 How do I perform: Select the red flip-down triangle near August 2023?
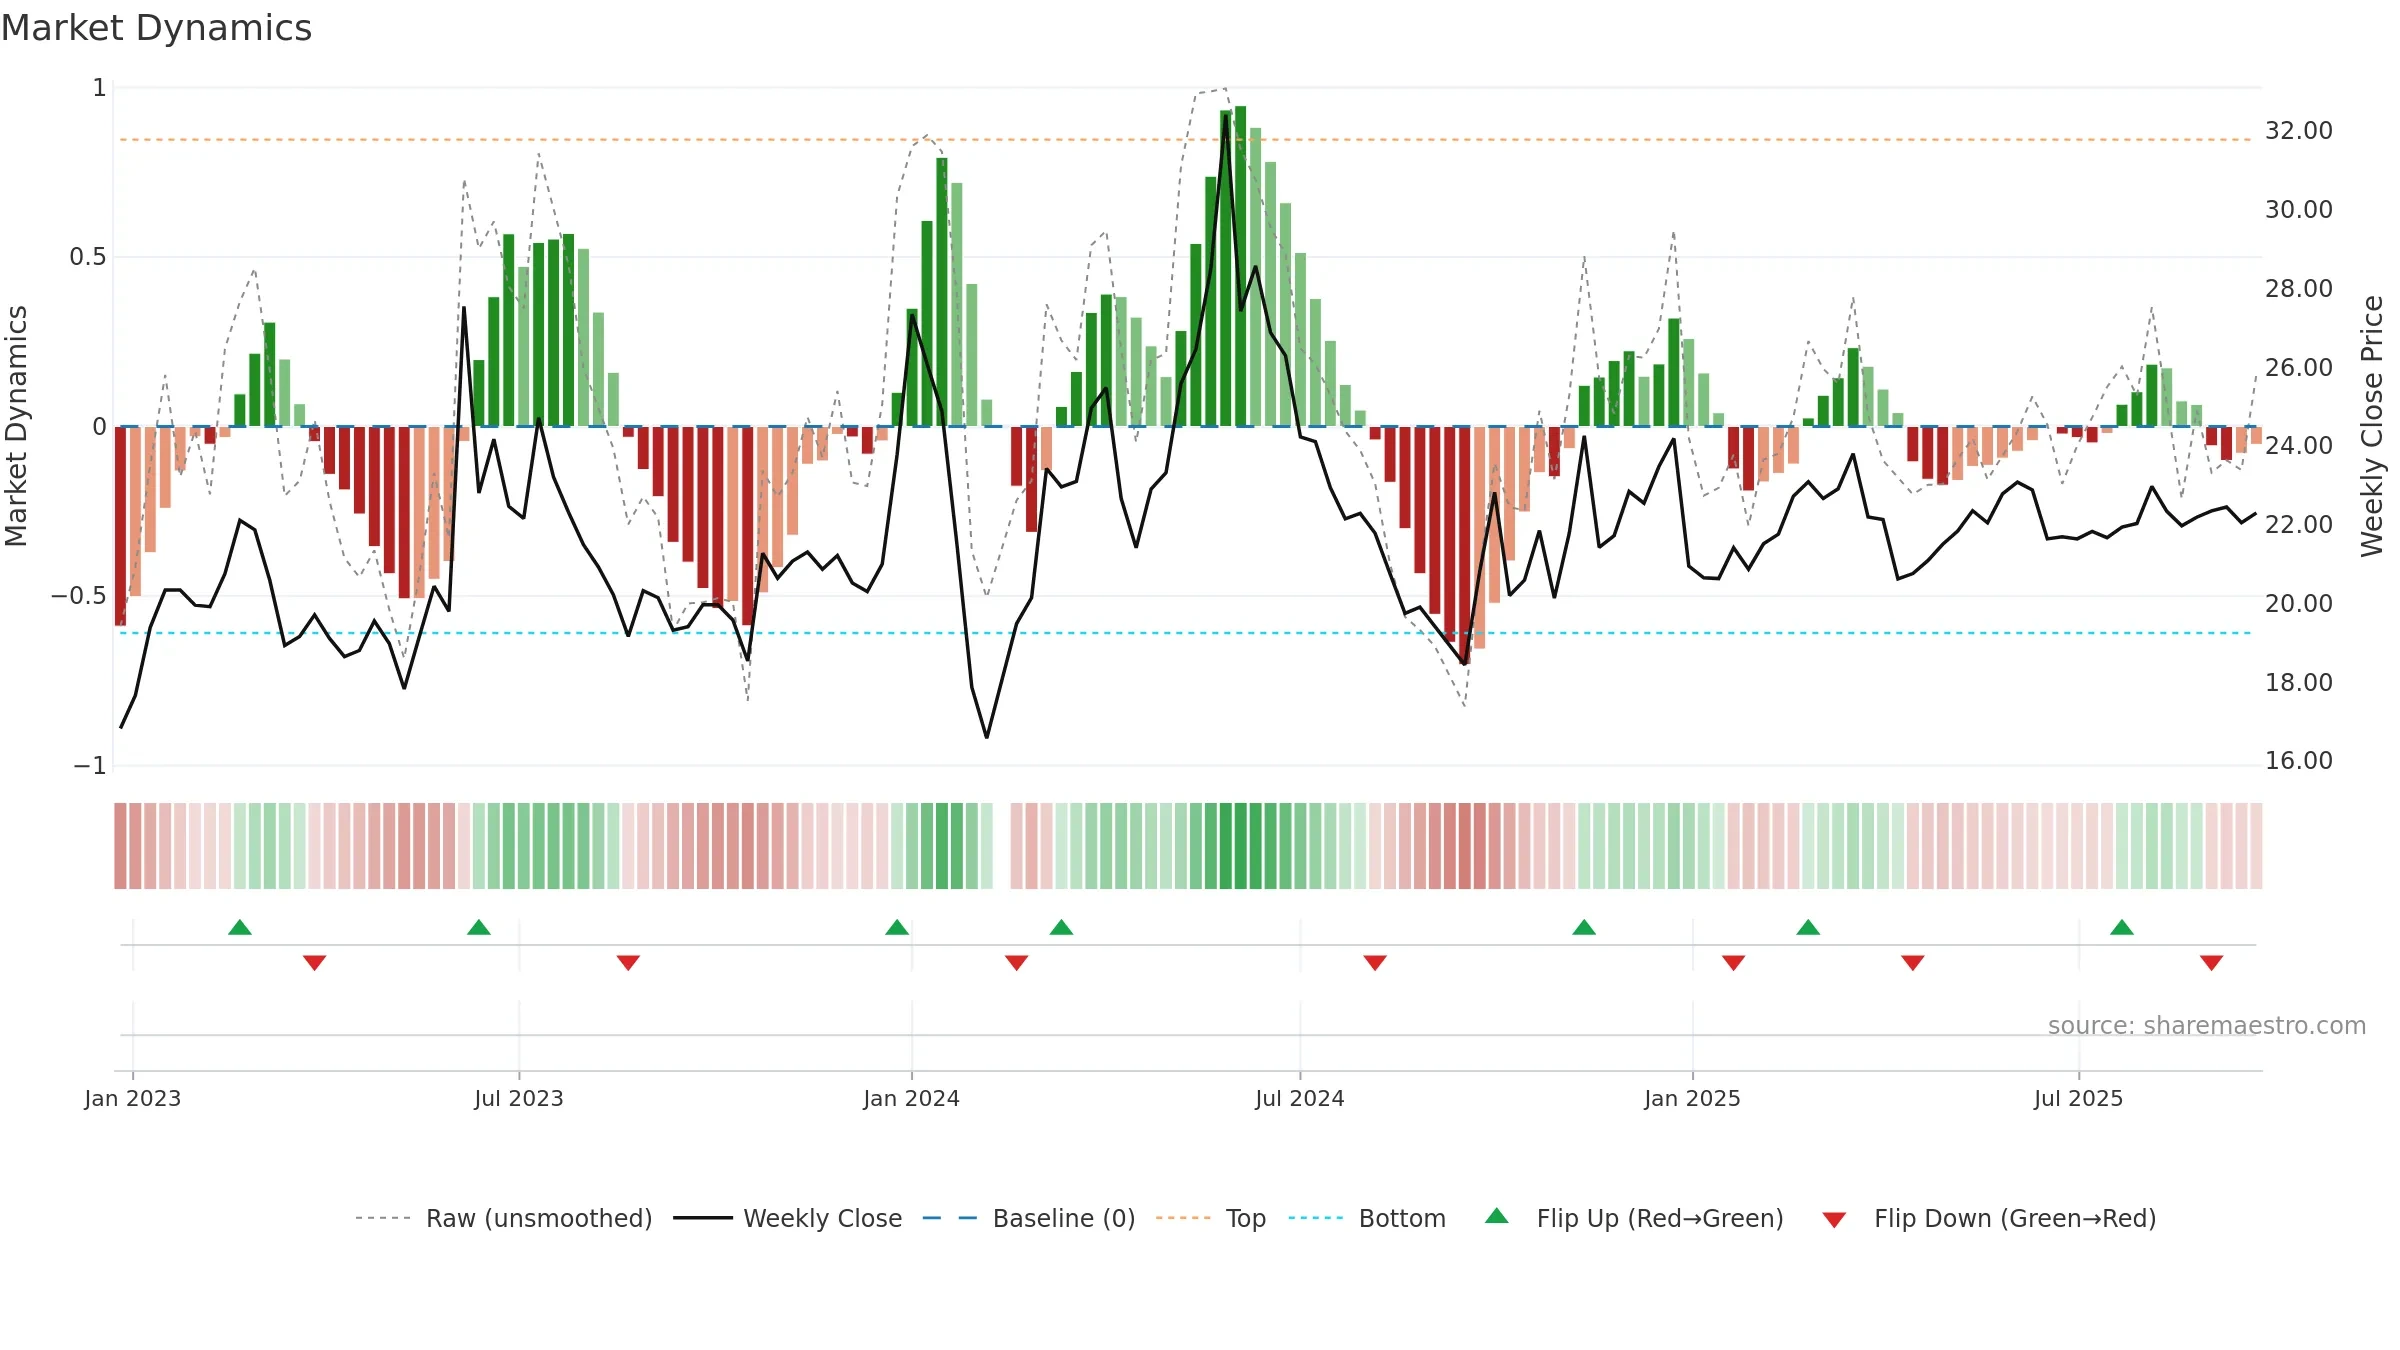[628, 963]
